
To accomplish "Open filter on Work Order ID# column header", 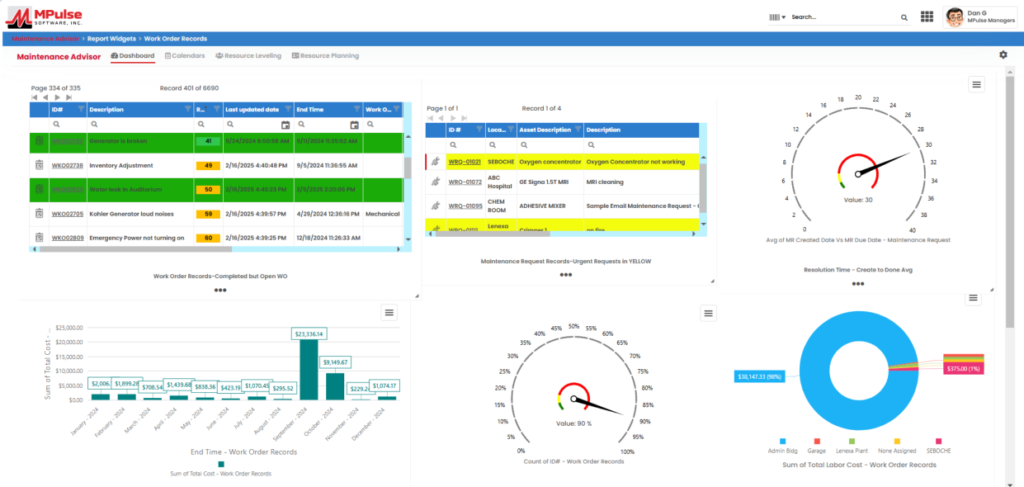I will point(81,110).
